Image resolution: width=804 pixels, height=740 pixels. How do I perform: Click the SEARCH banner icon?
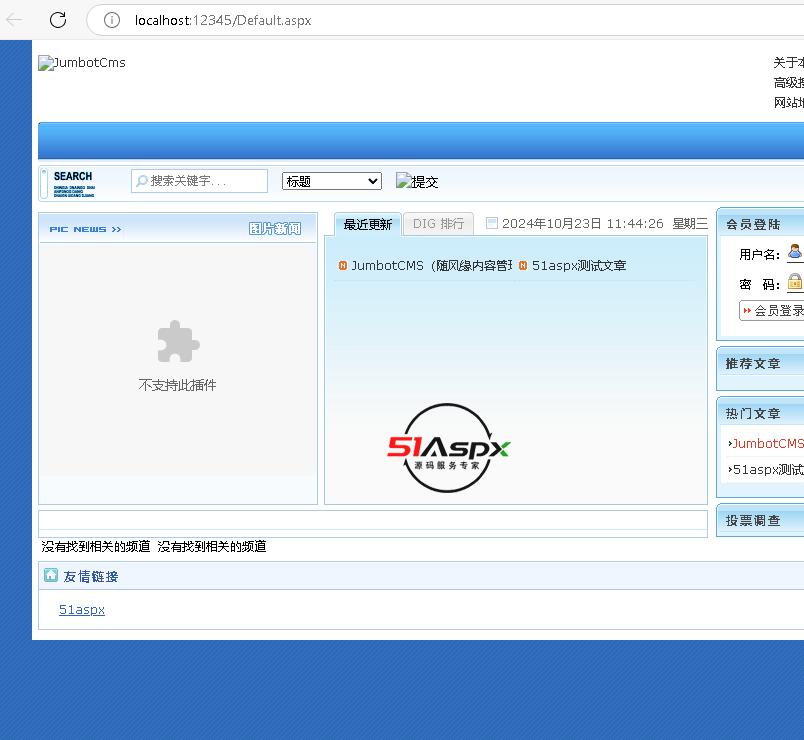(72, 182)
